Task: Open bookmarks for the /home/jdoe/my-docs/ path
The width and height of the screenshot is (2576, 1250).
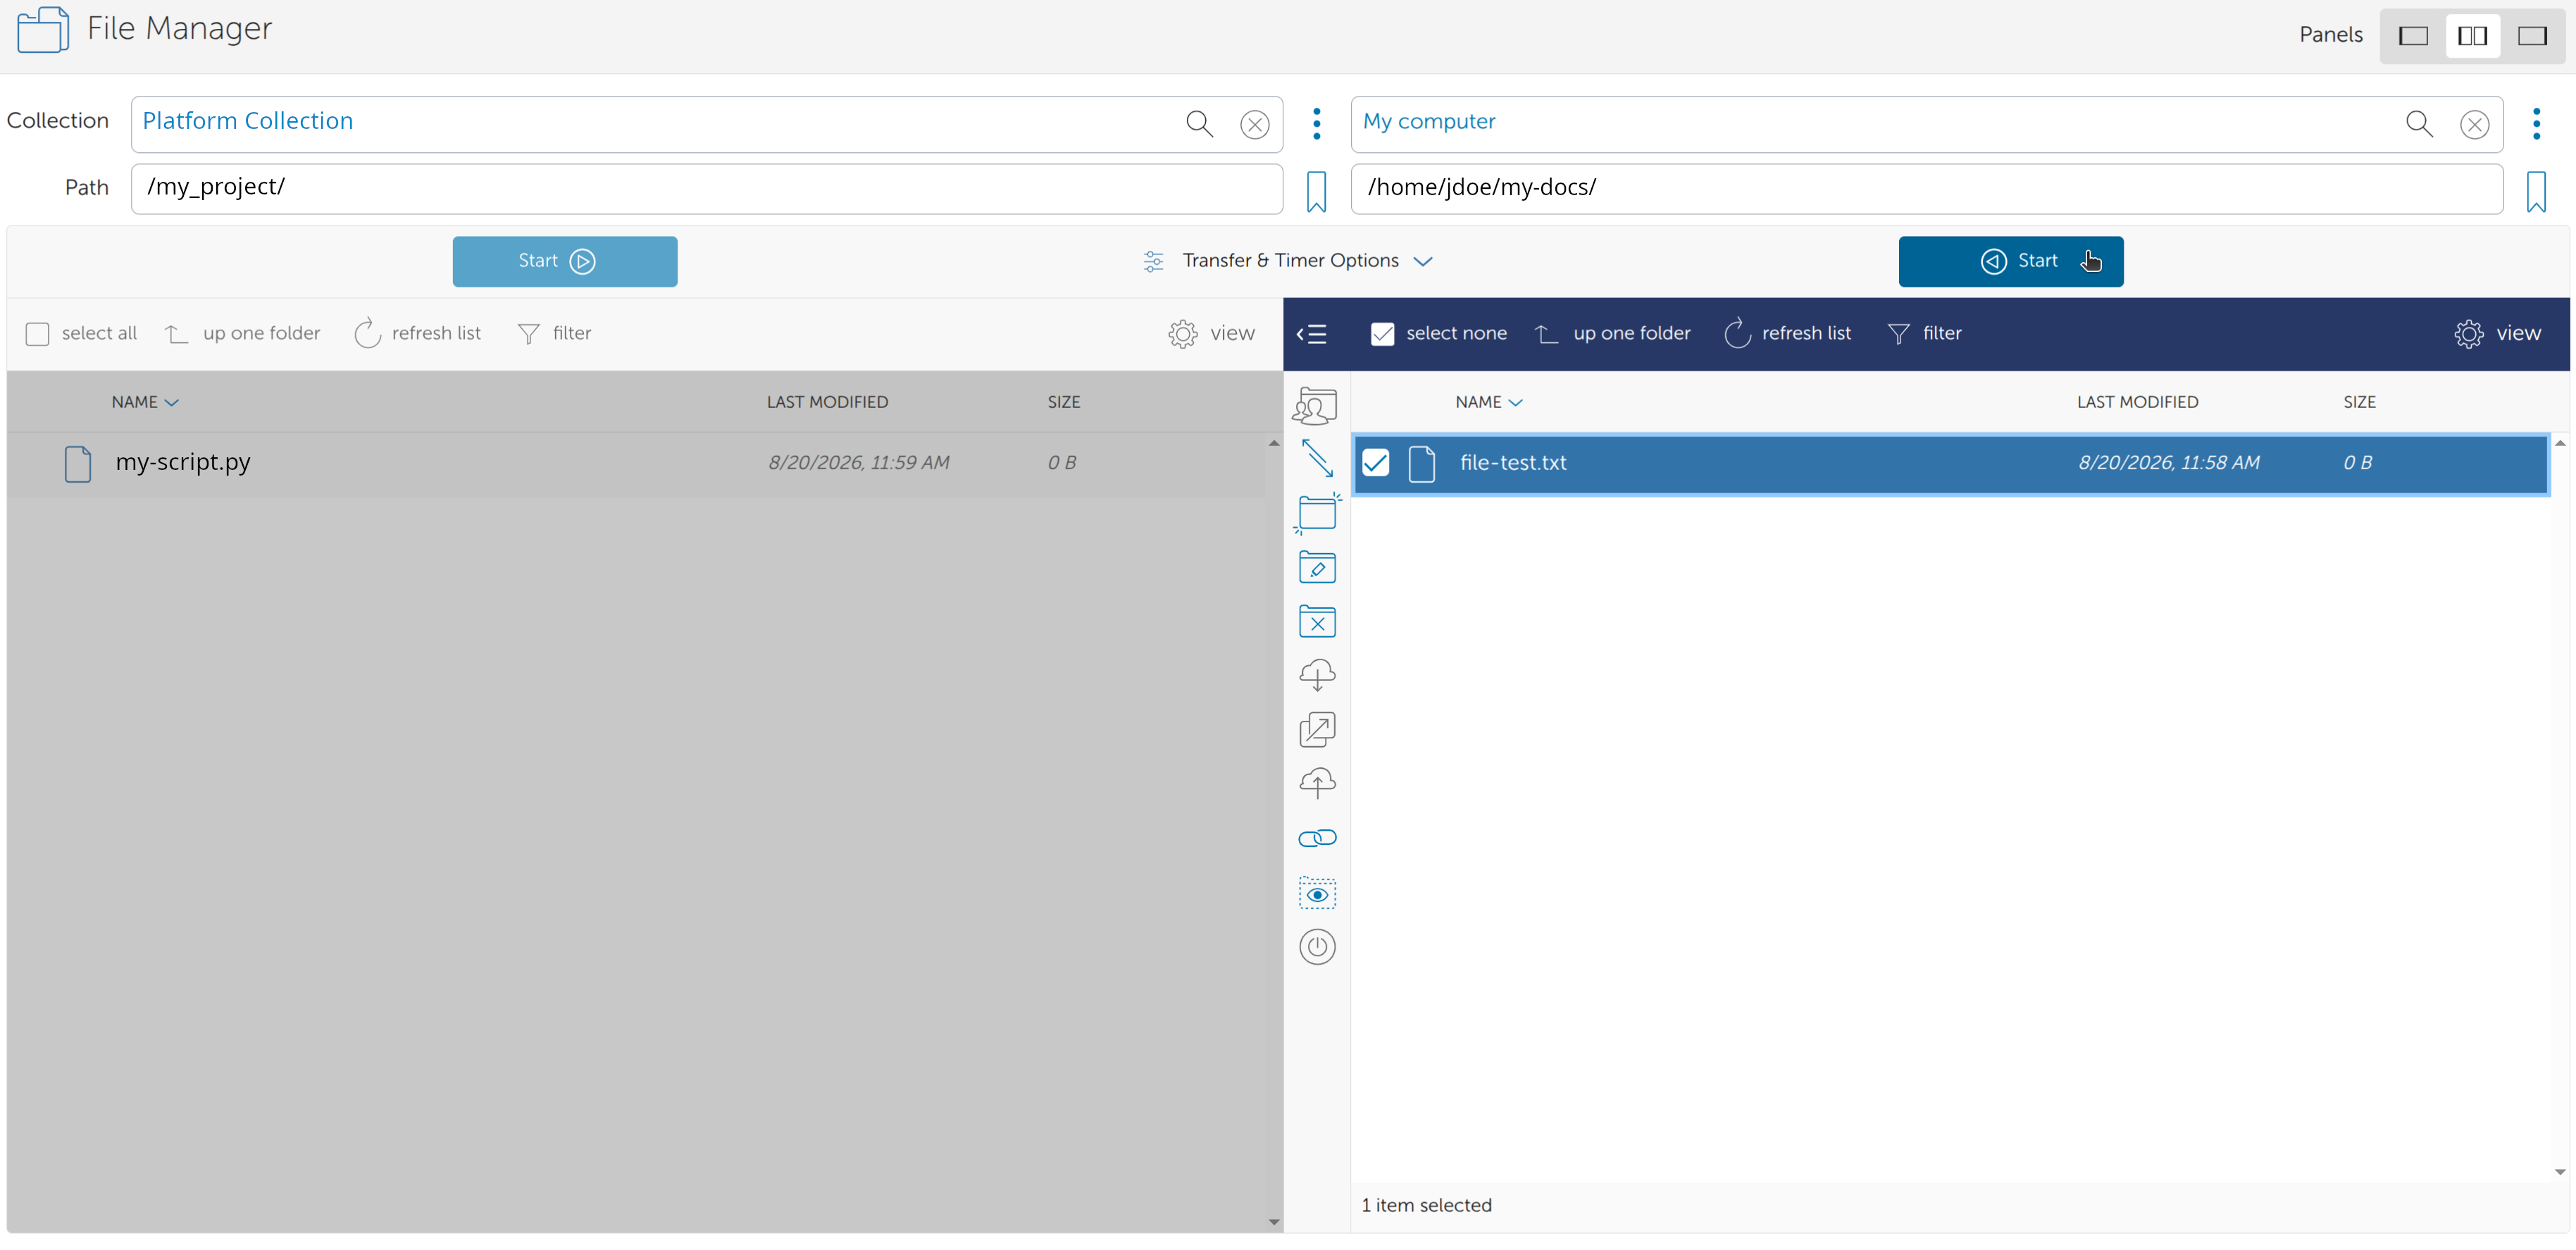Action: [x=2536, y=191]
